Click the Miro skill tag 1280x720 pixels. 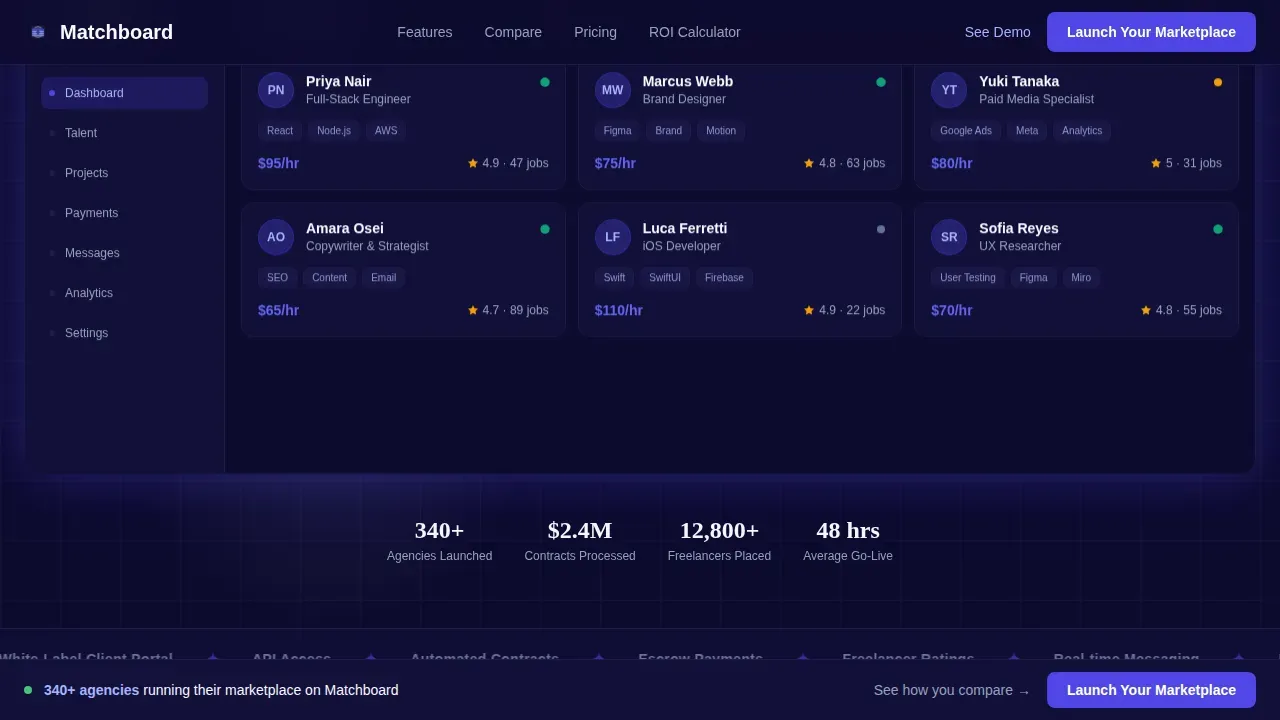pyautogui.click(x=1081, y=278)
